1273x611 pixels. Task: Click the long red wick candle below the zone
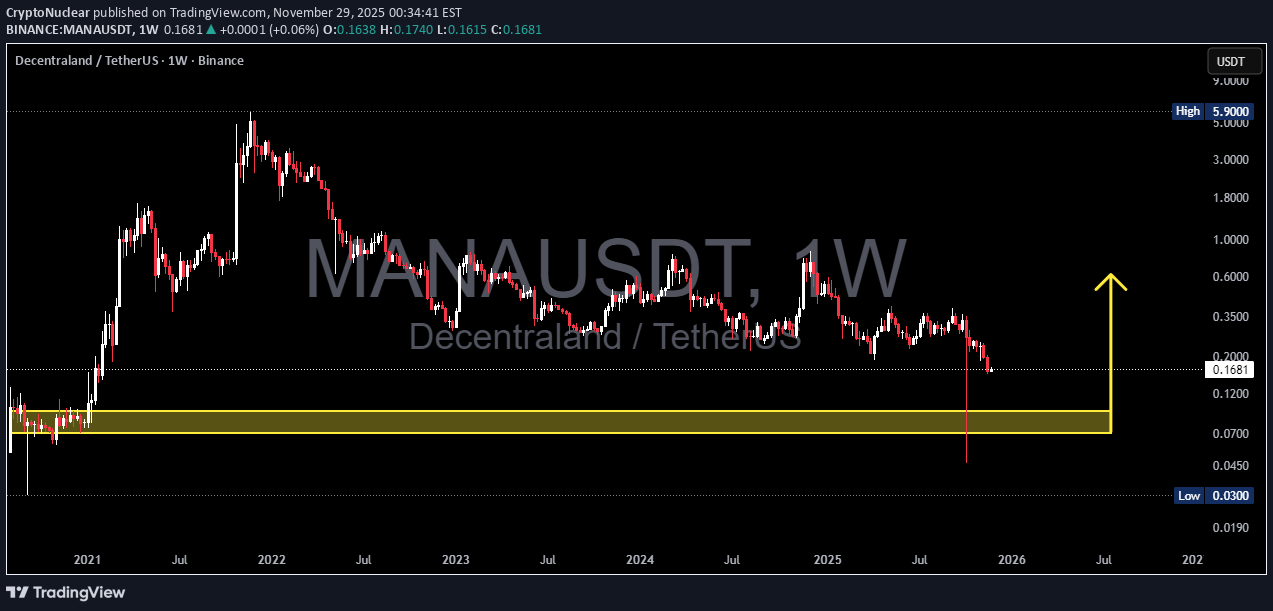pos(967,445)
